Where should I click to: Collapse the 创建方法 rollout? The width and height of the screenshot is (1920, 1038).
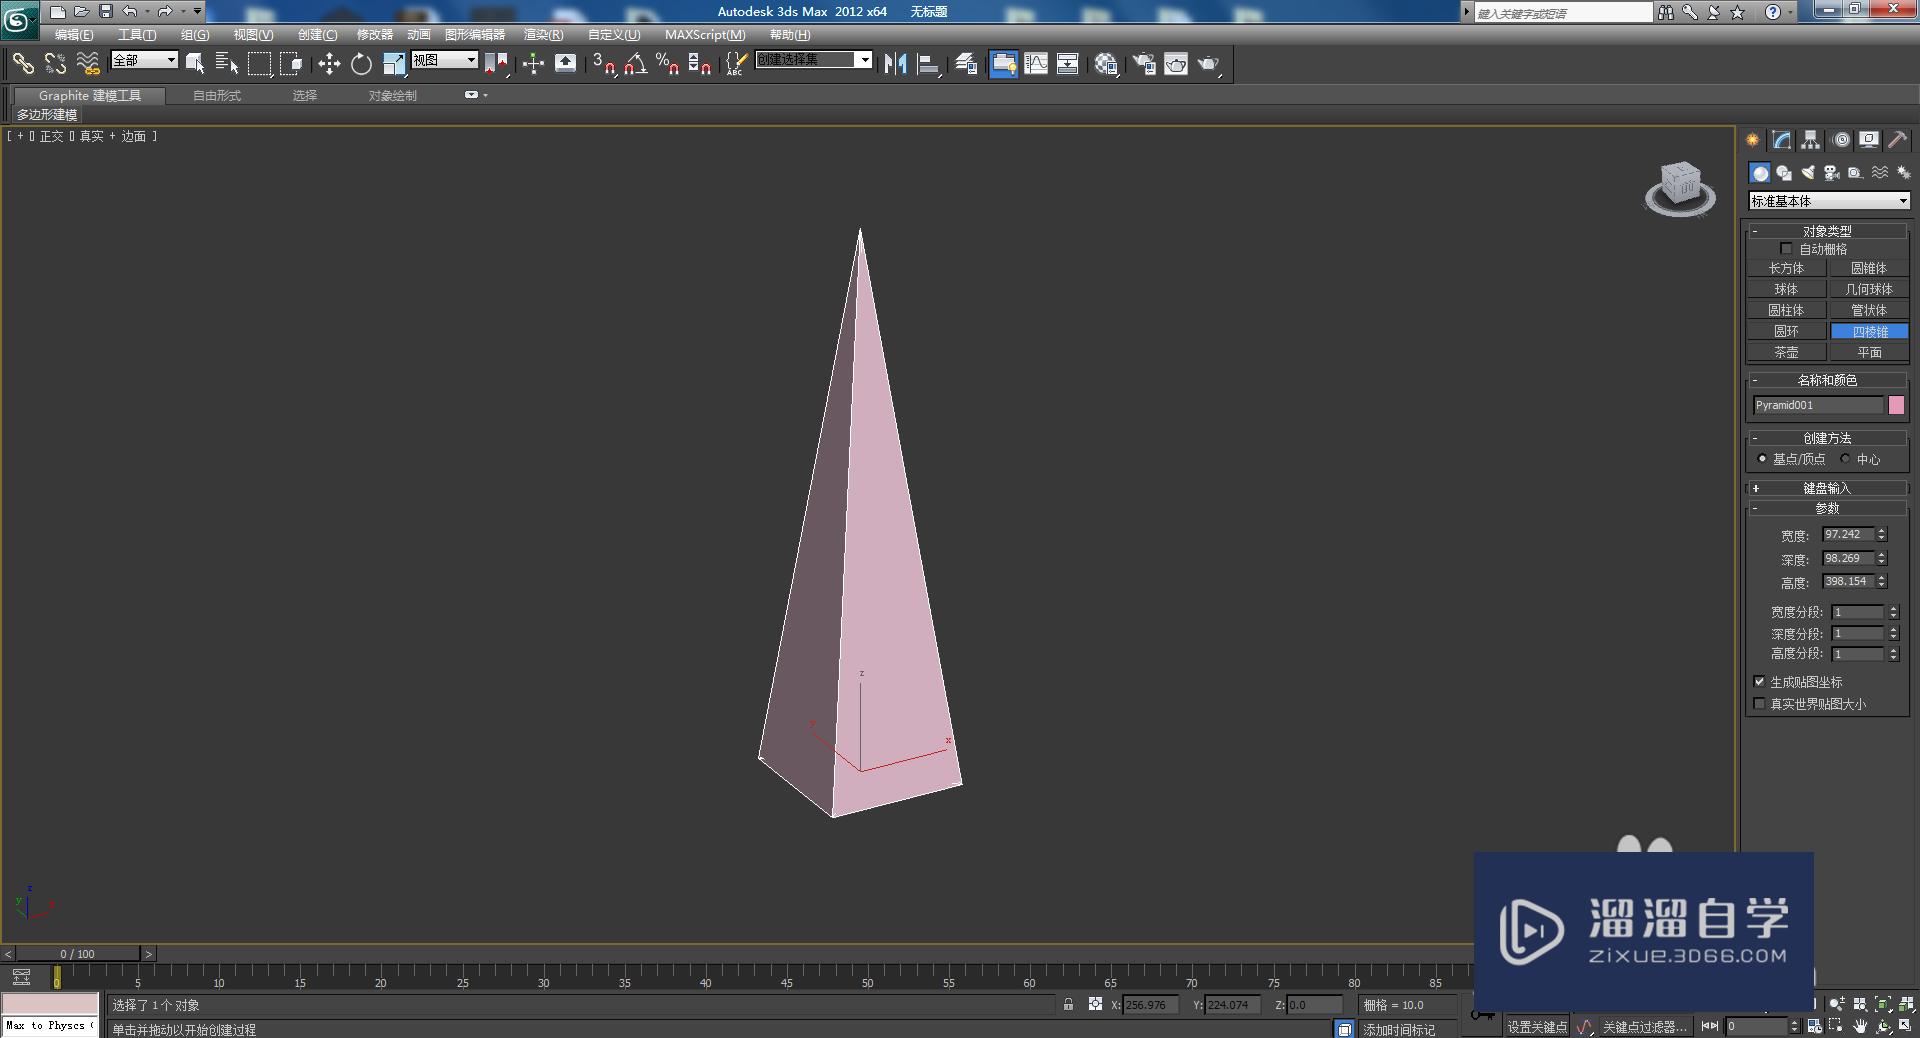pyautogui.click(x=1827, y=438)
